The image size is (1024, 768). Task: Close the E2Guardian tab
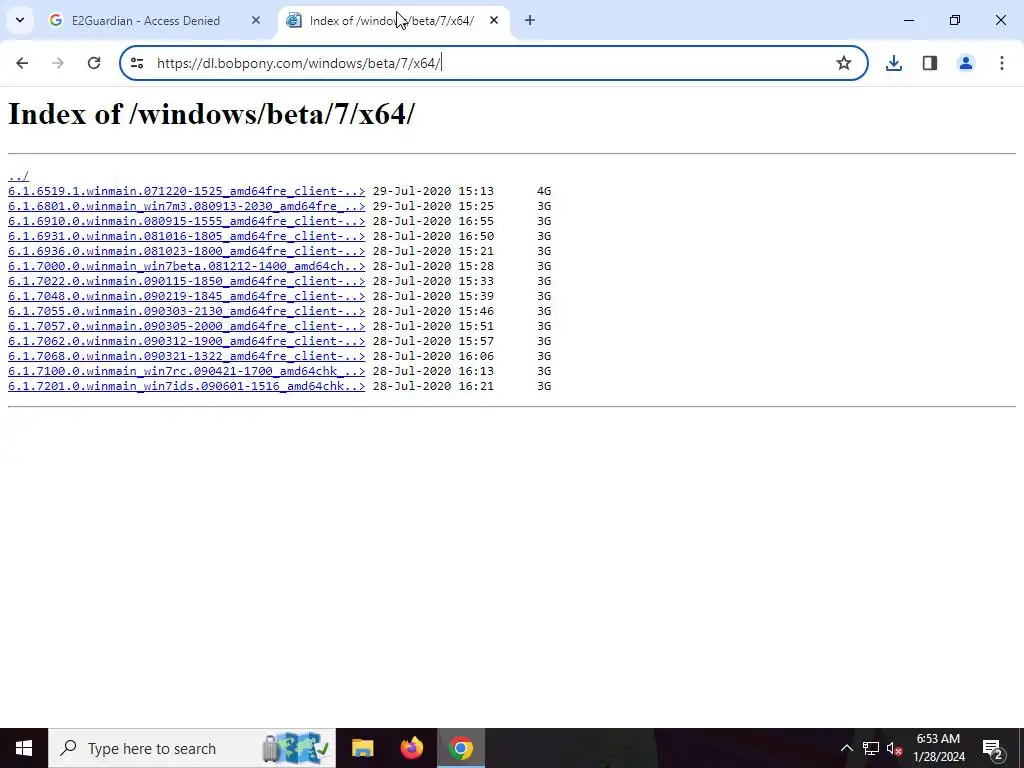pyautogui.click(x=256, y=20)
